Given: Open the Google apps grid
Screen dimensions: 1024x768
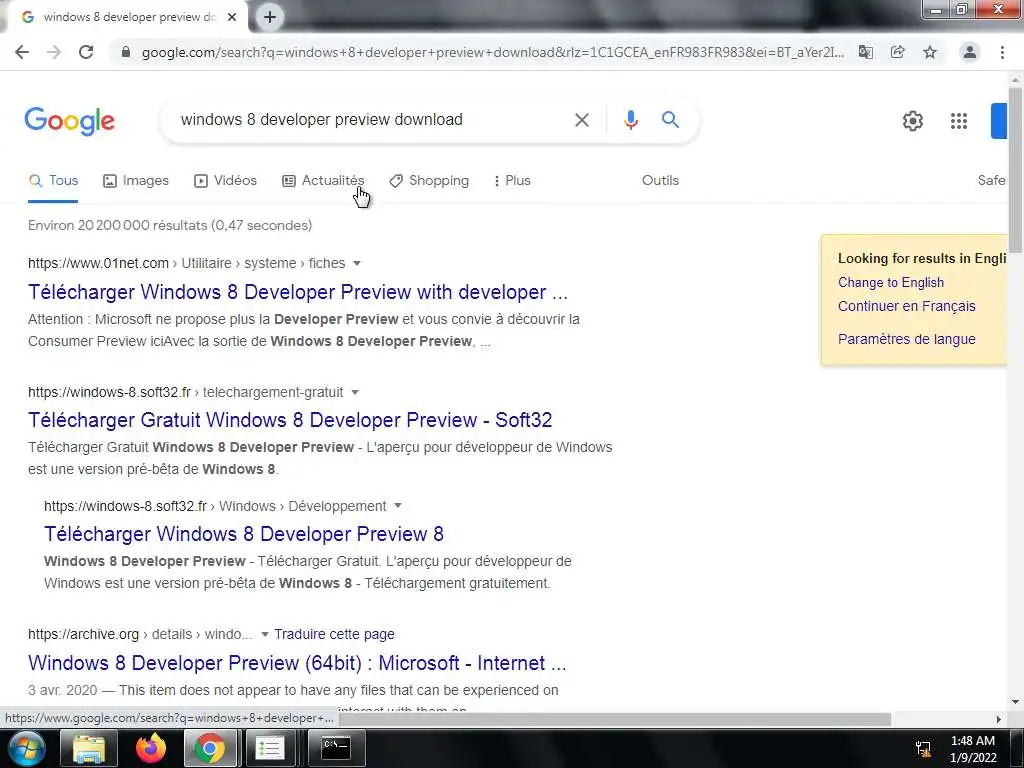Looking at the screenshot, I should [959, 121].
